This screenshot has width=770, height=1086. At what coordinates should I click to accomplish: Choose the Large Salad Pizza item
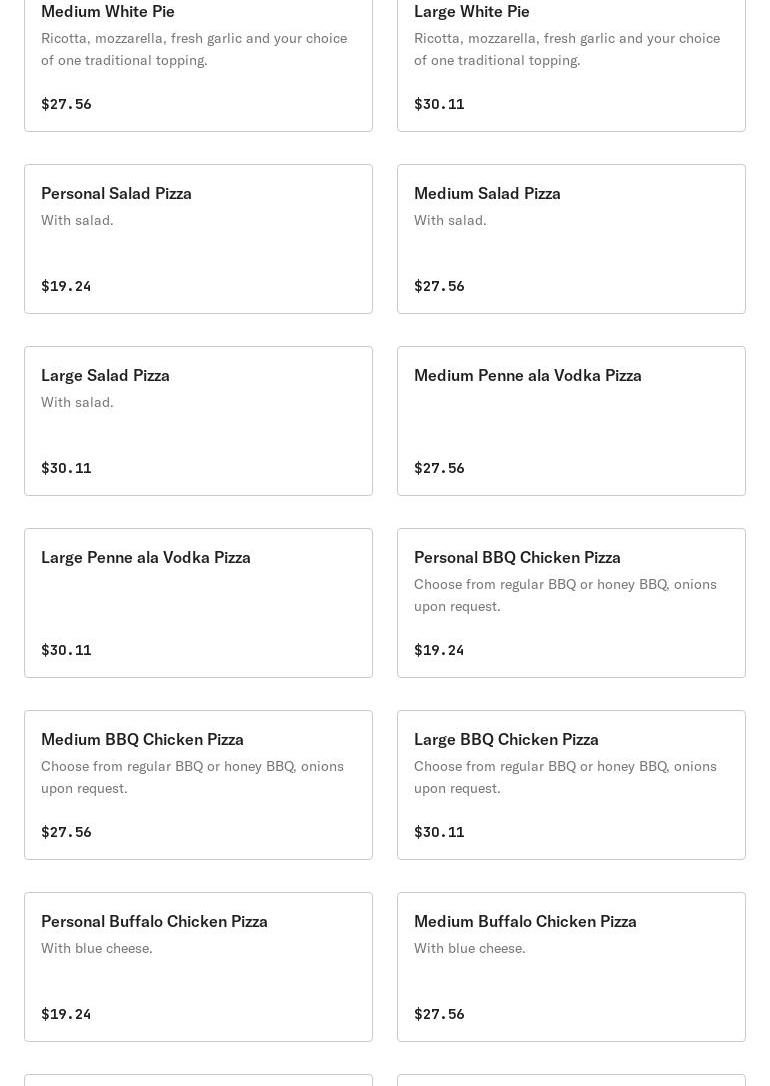[x=198, y=421]
